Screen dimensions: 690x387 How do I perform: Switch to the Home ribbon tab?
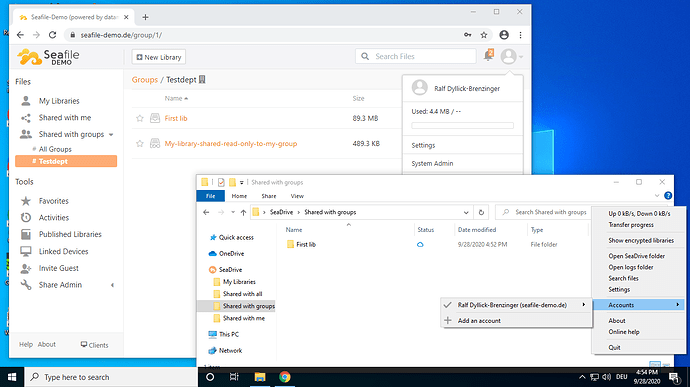239,196
